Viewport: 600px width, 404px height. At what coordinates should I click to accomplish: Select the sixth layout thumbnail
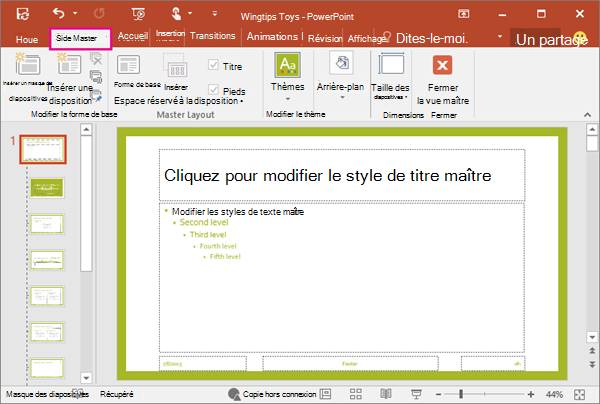click(x=47, y=332)
